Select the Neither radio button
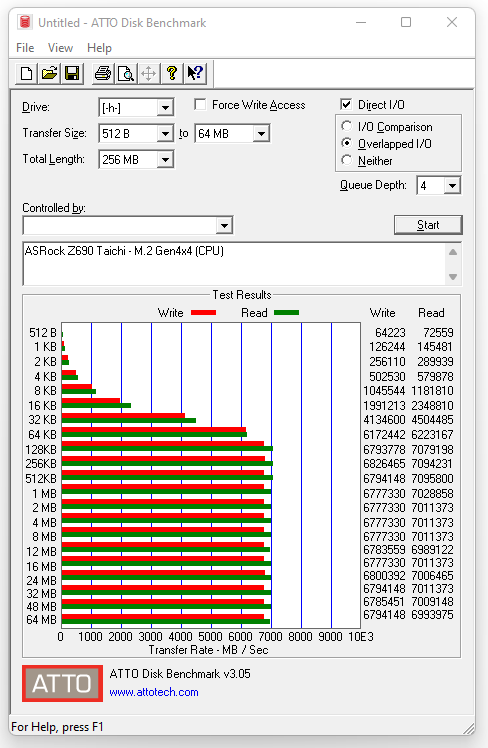Image resolution: width=488 pixels, height=748 pixels. [347, 160]
